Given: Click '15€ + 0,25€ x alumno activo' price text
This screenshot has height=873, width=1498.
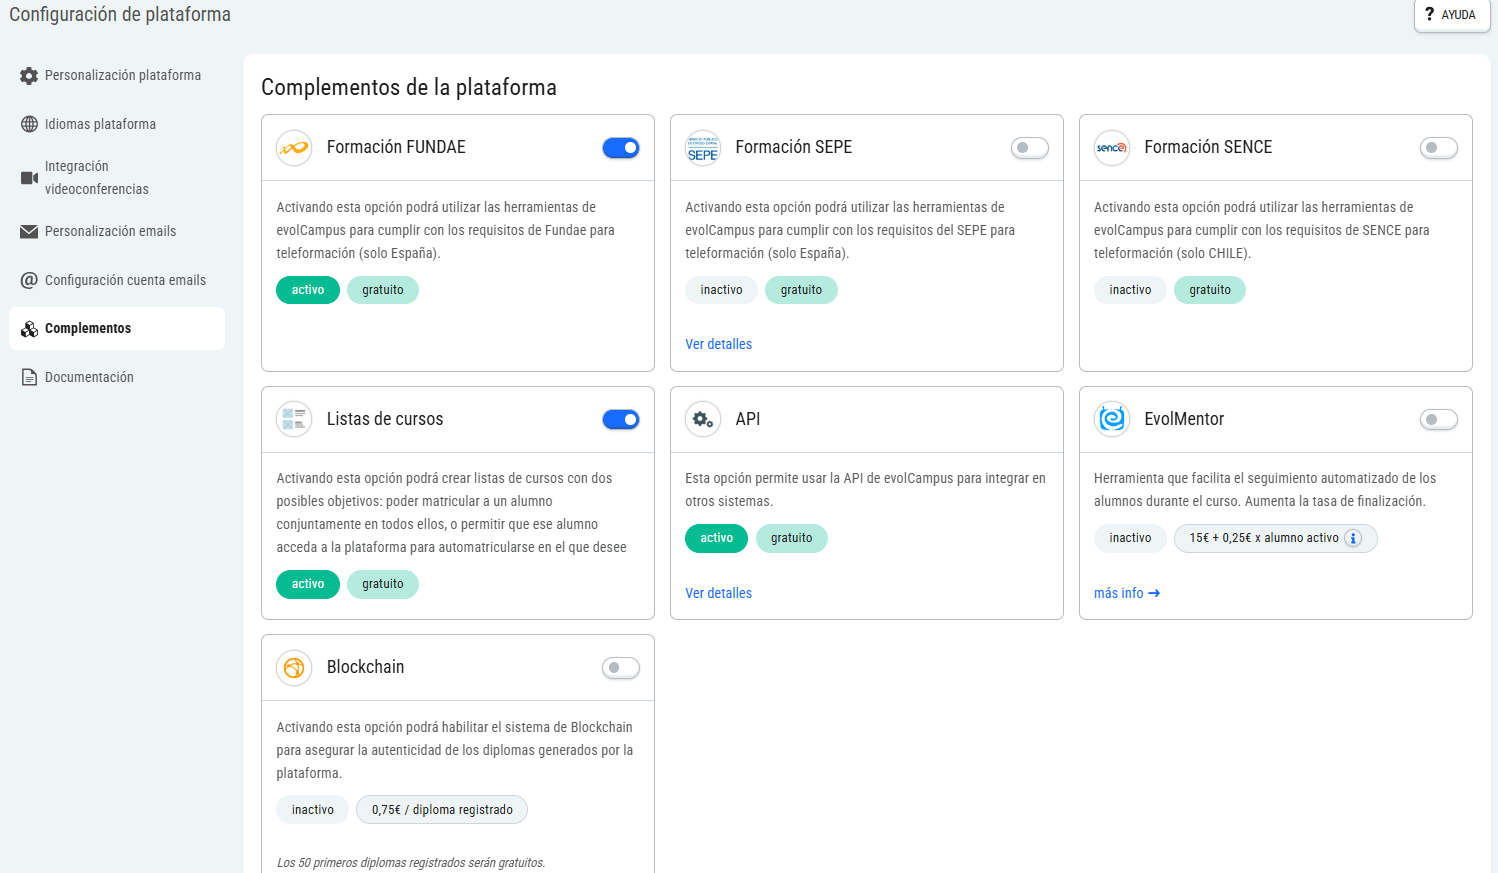Looking at the screenshot, I should 1264,538.
